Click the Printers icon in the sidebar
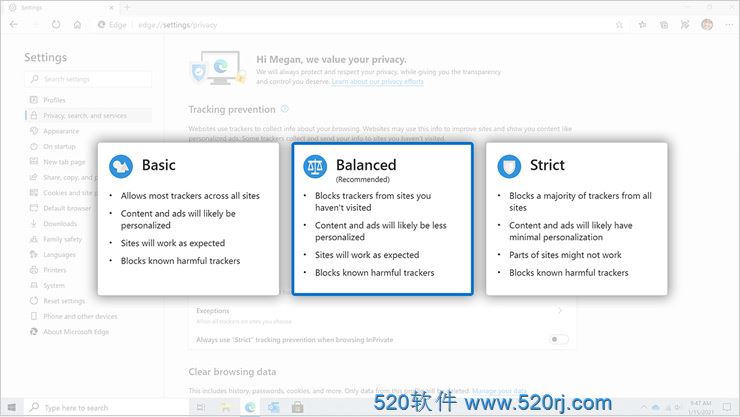 coord(34,270)
